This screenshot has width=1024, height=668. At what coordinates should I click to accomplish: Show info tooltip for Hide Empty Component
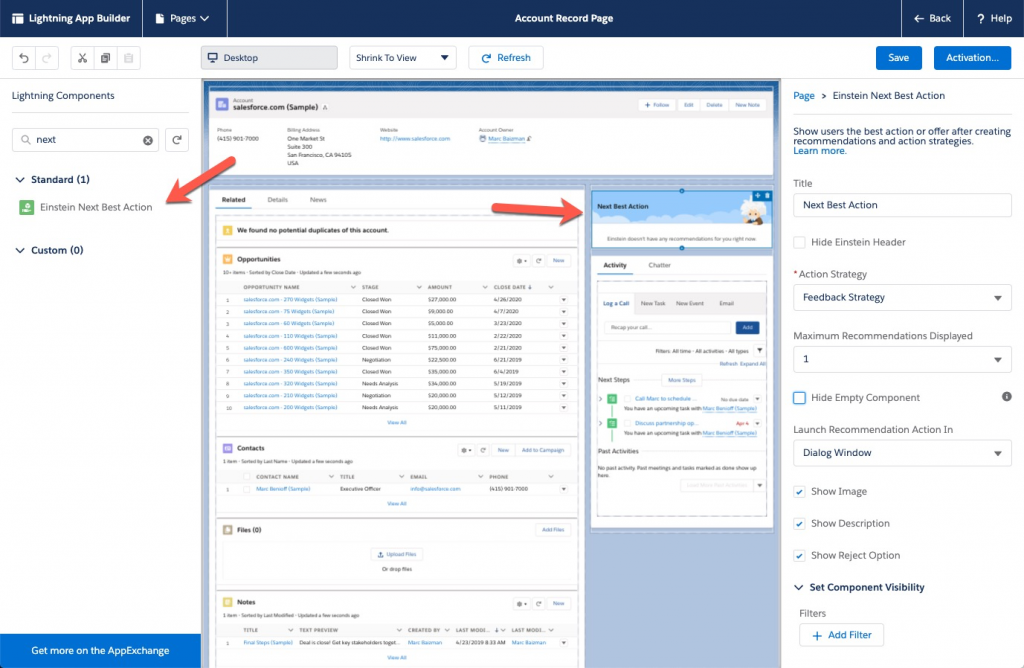tap(1006, 397)
